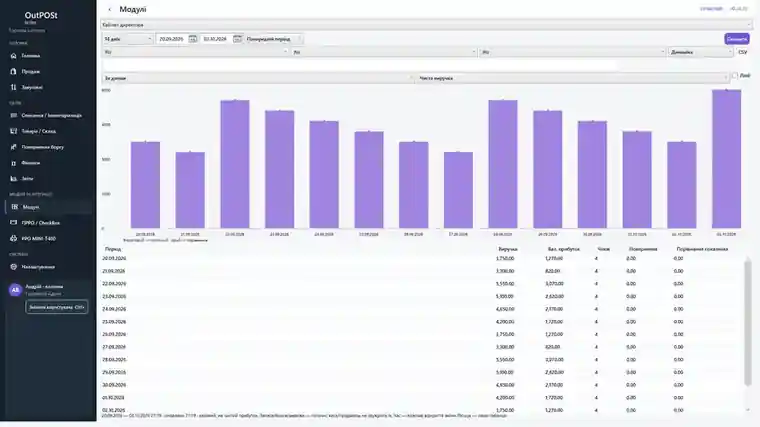Click profit 820.00 in the 21.09.2026 row
This screenshot has height=427, width=760.
[x=553, y=271]
